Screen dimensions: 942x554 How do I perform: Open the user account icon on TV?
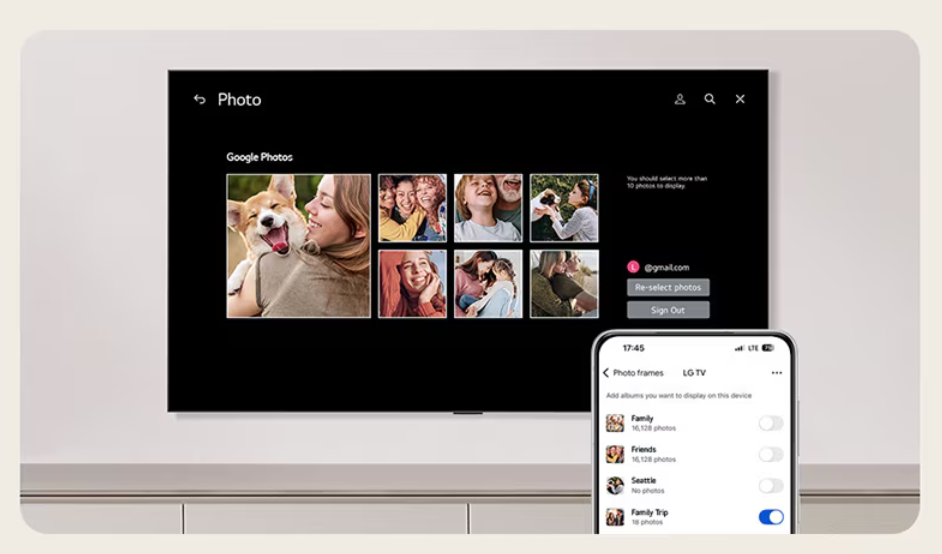click(680, 99)
